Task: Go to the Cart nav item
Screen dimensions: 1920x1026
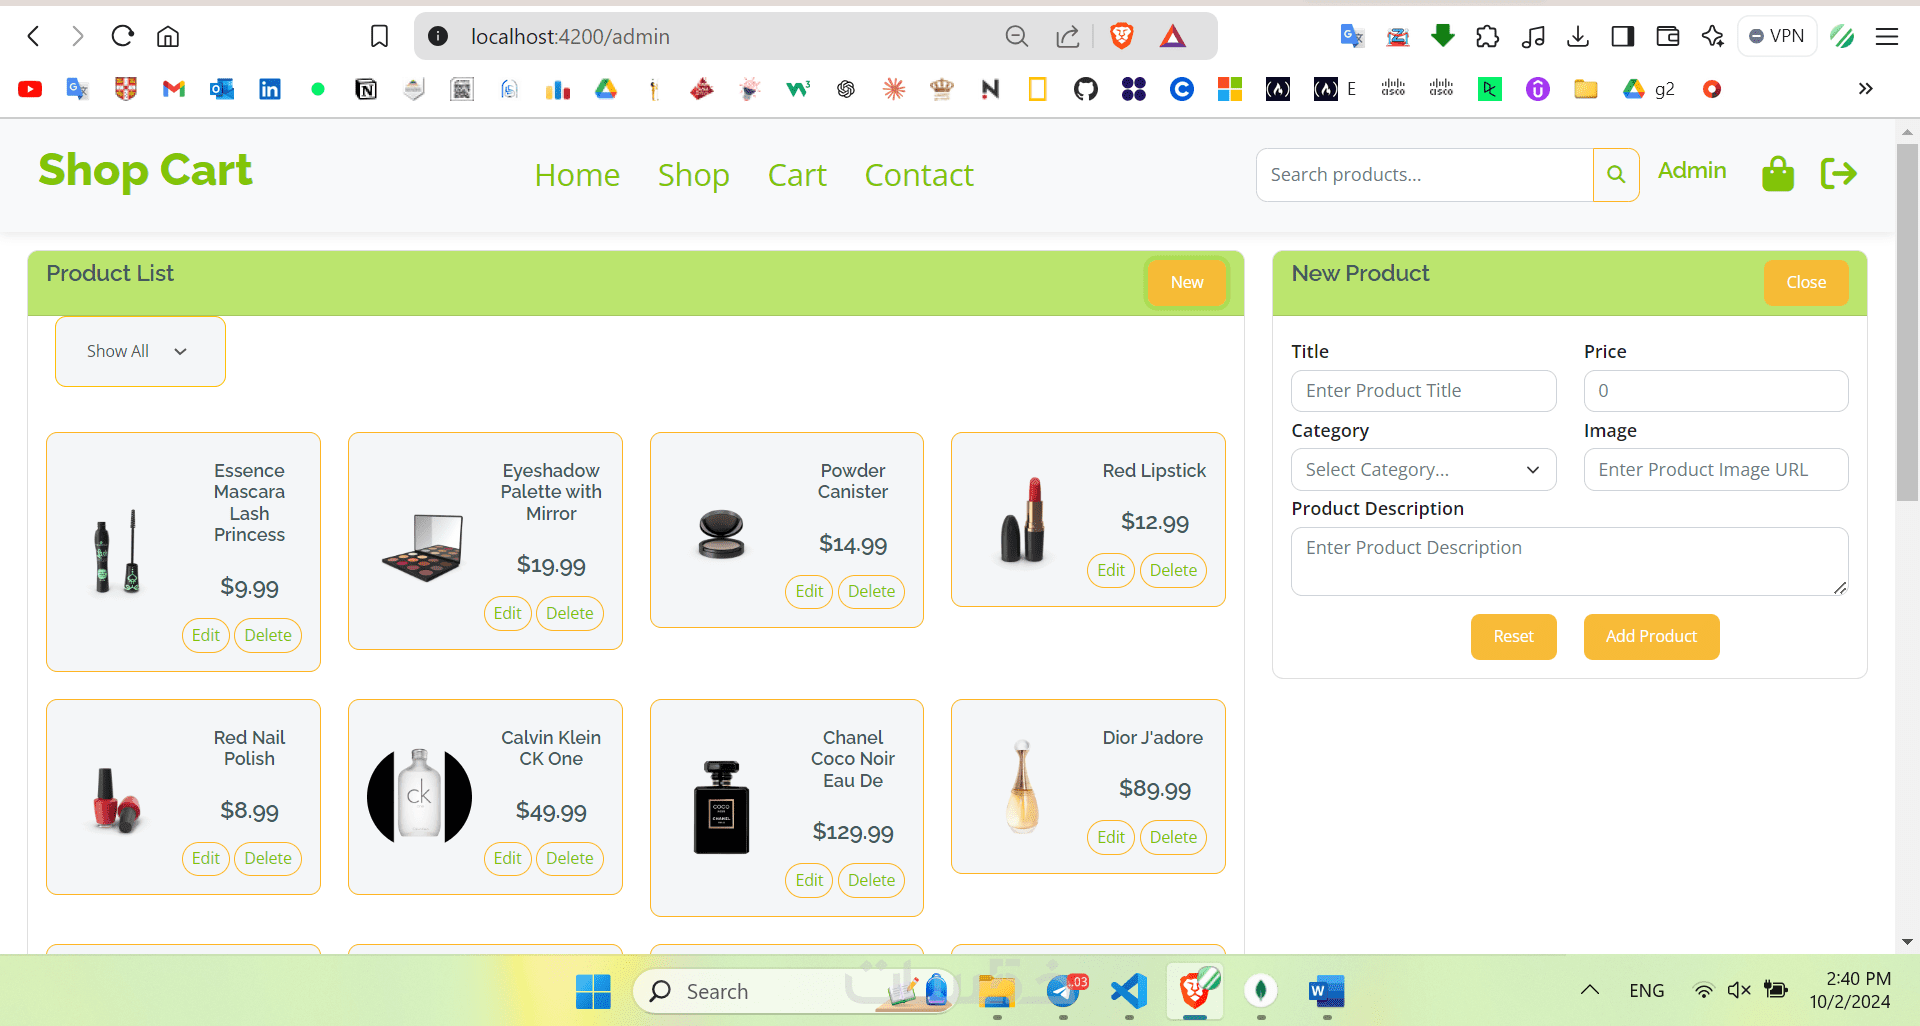Action: coord(797,175)
